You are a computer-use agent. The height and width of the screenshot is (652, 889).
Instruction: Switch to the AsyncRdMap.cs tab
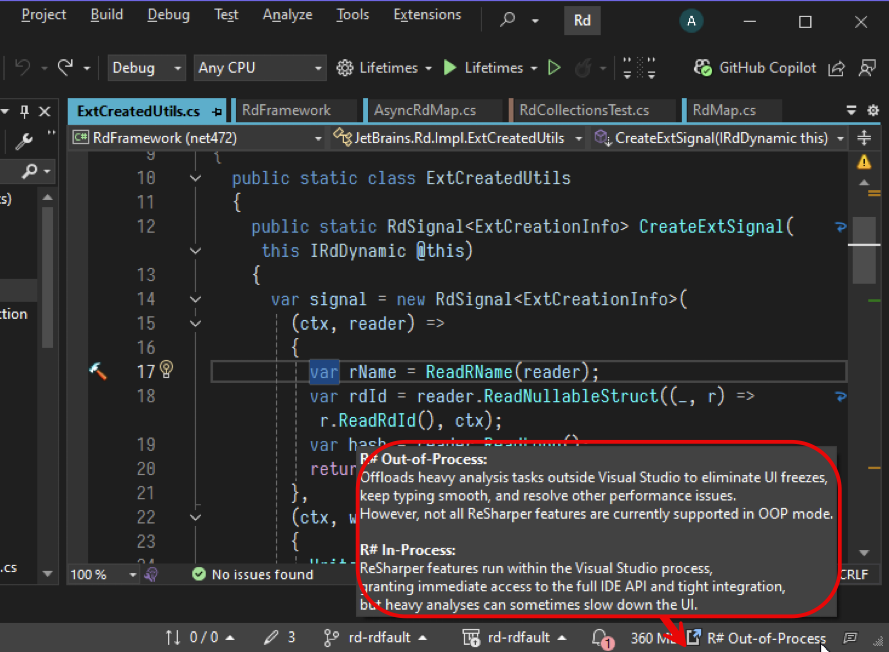coord(433,110)
